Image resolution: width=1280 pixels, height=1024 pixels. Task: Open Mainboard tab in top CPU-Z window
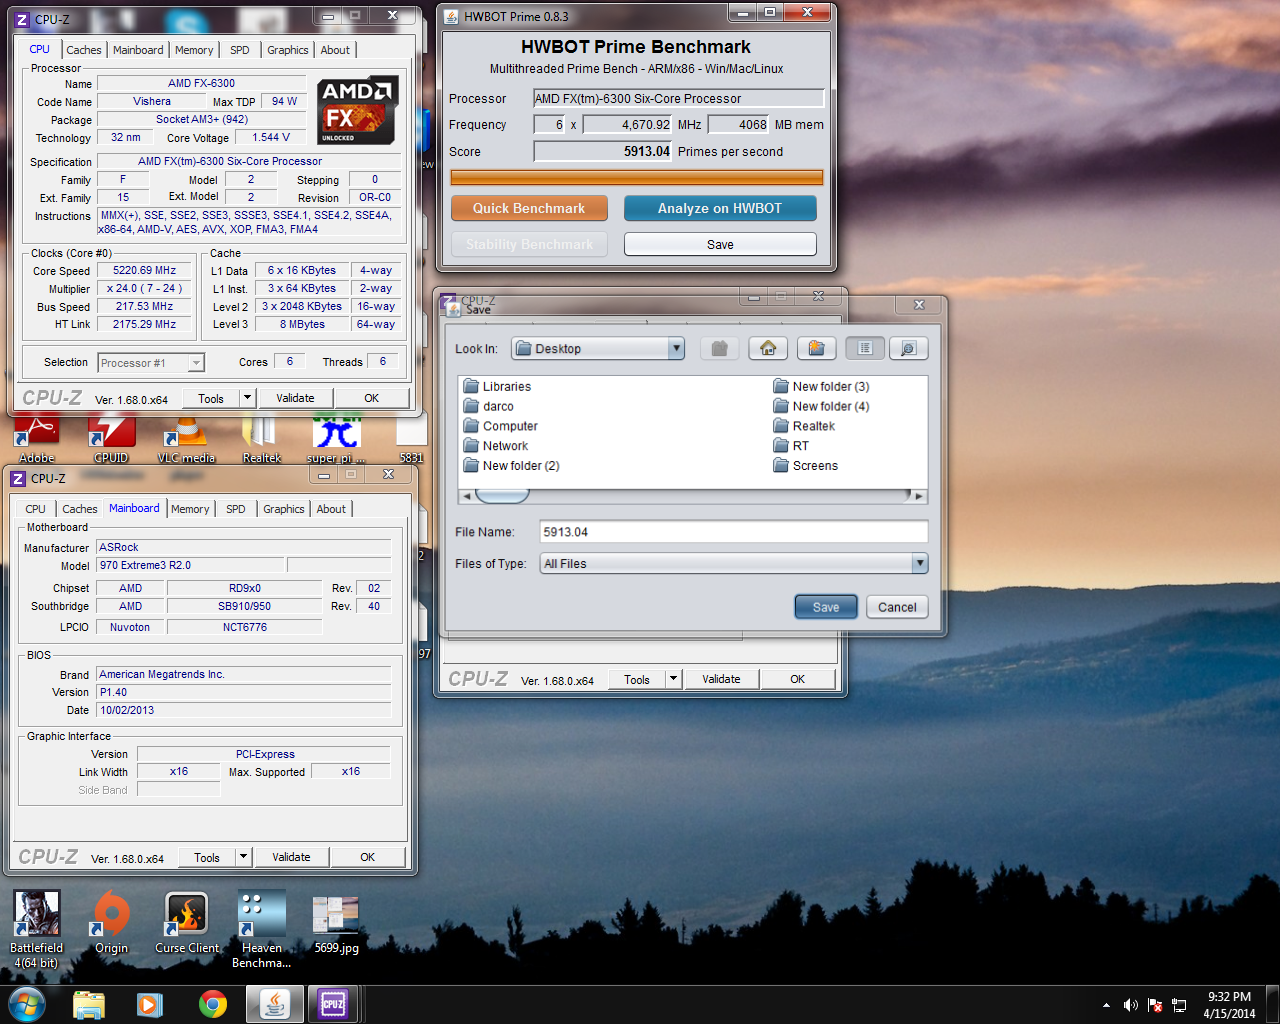click(138, 50)
